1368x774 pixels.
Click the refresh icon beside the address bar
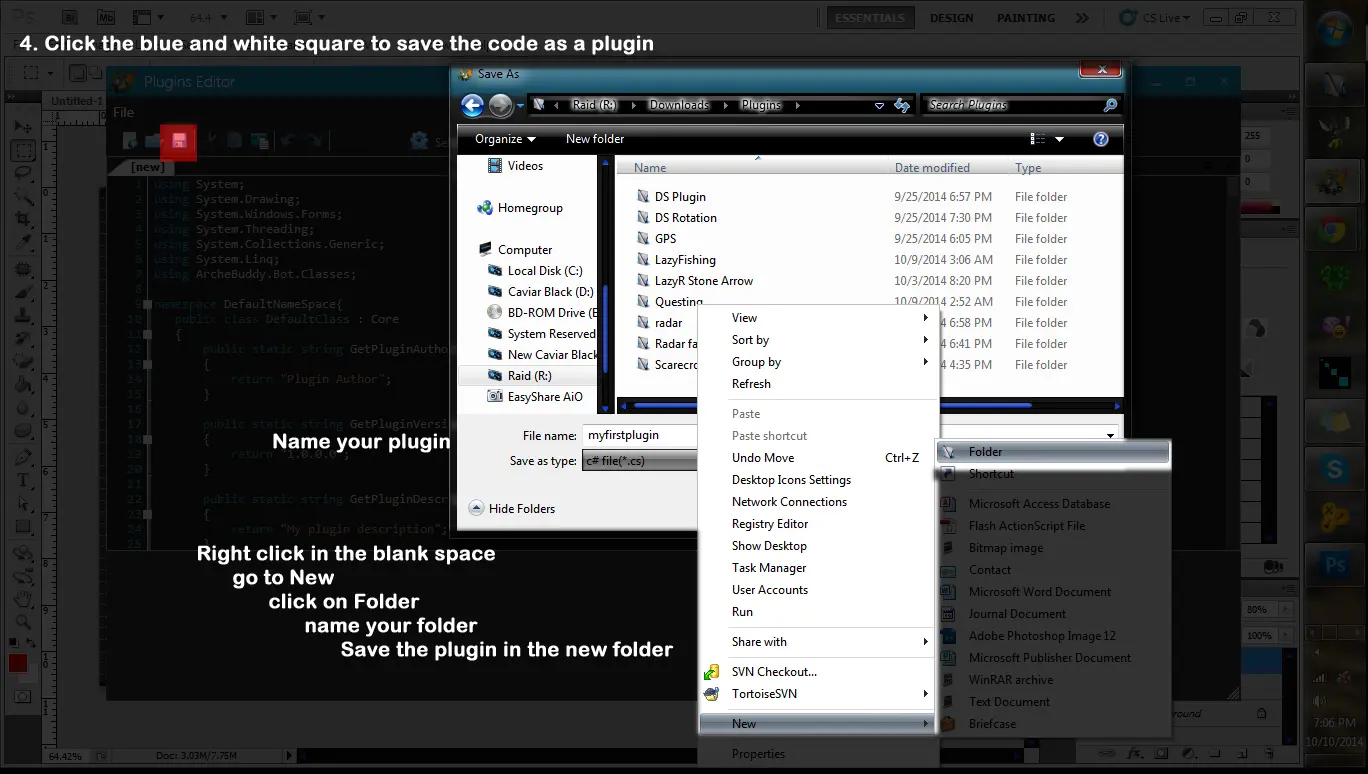[902, 105]
